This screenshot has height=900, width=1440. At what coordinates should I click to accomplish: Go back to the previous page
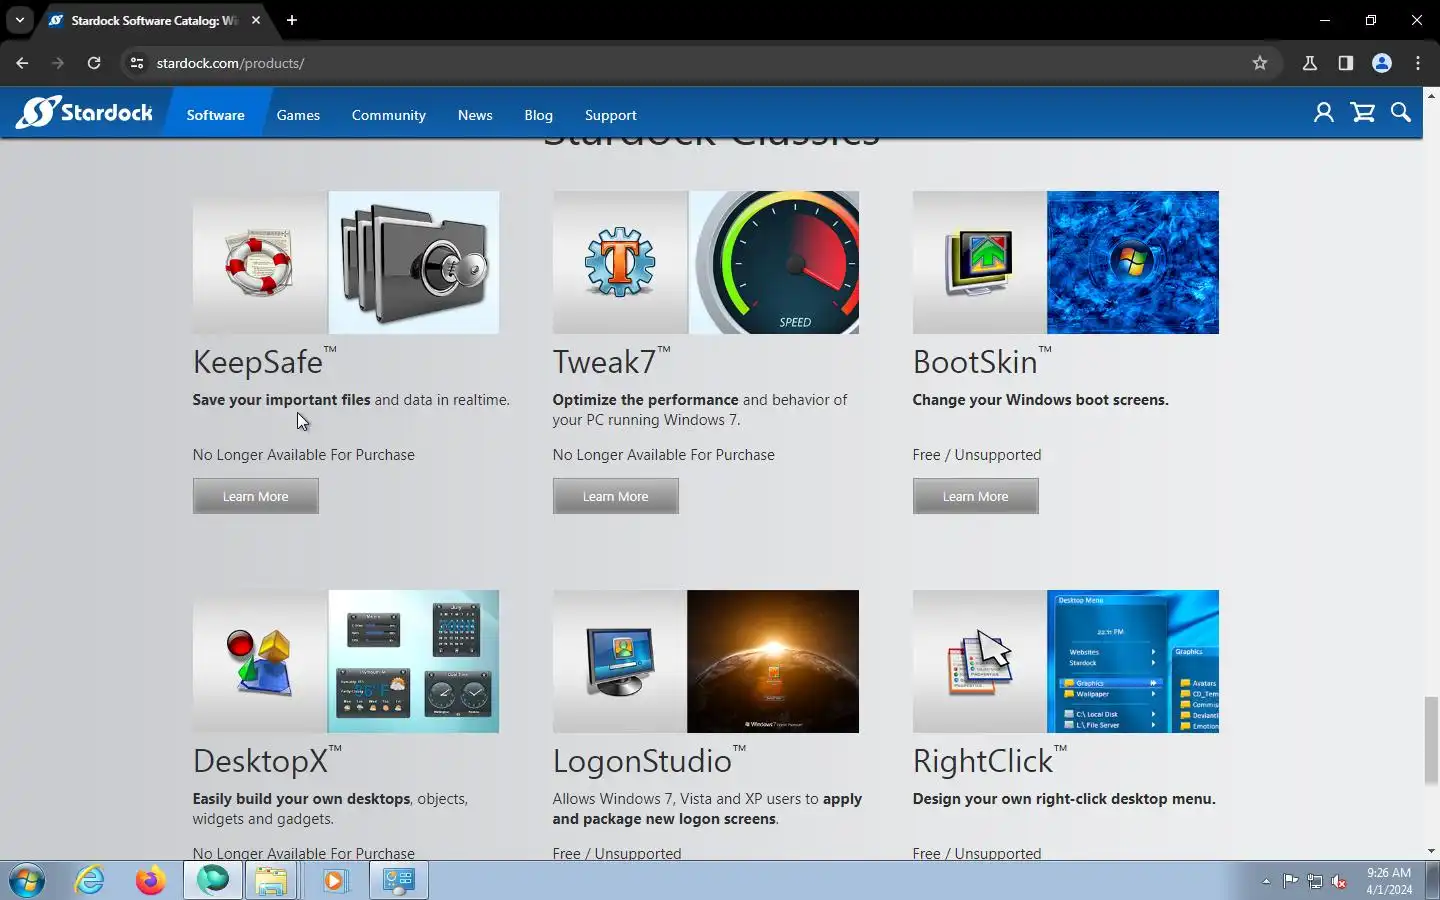[22, 63]
